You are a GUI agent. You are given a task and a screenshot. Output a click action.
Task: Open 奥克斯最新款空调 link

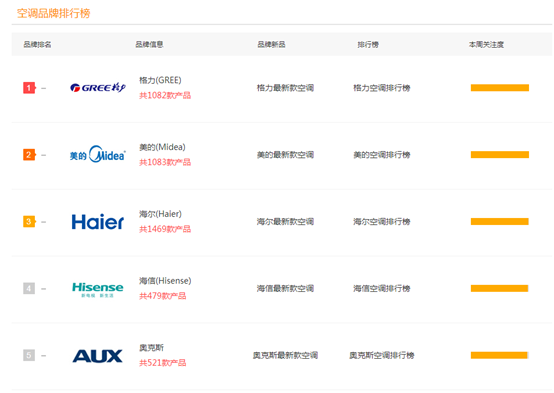(x=285, y=355)
